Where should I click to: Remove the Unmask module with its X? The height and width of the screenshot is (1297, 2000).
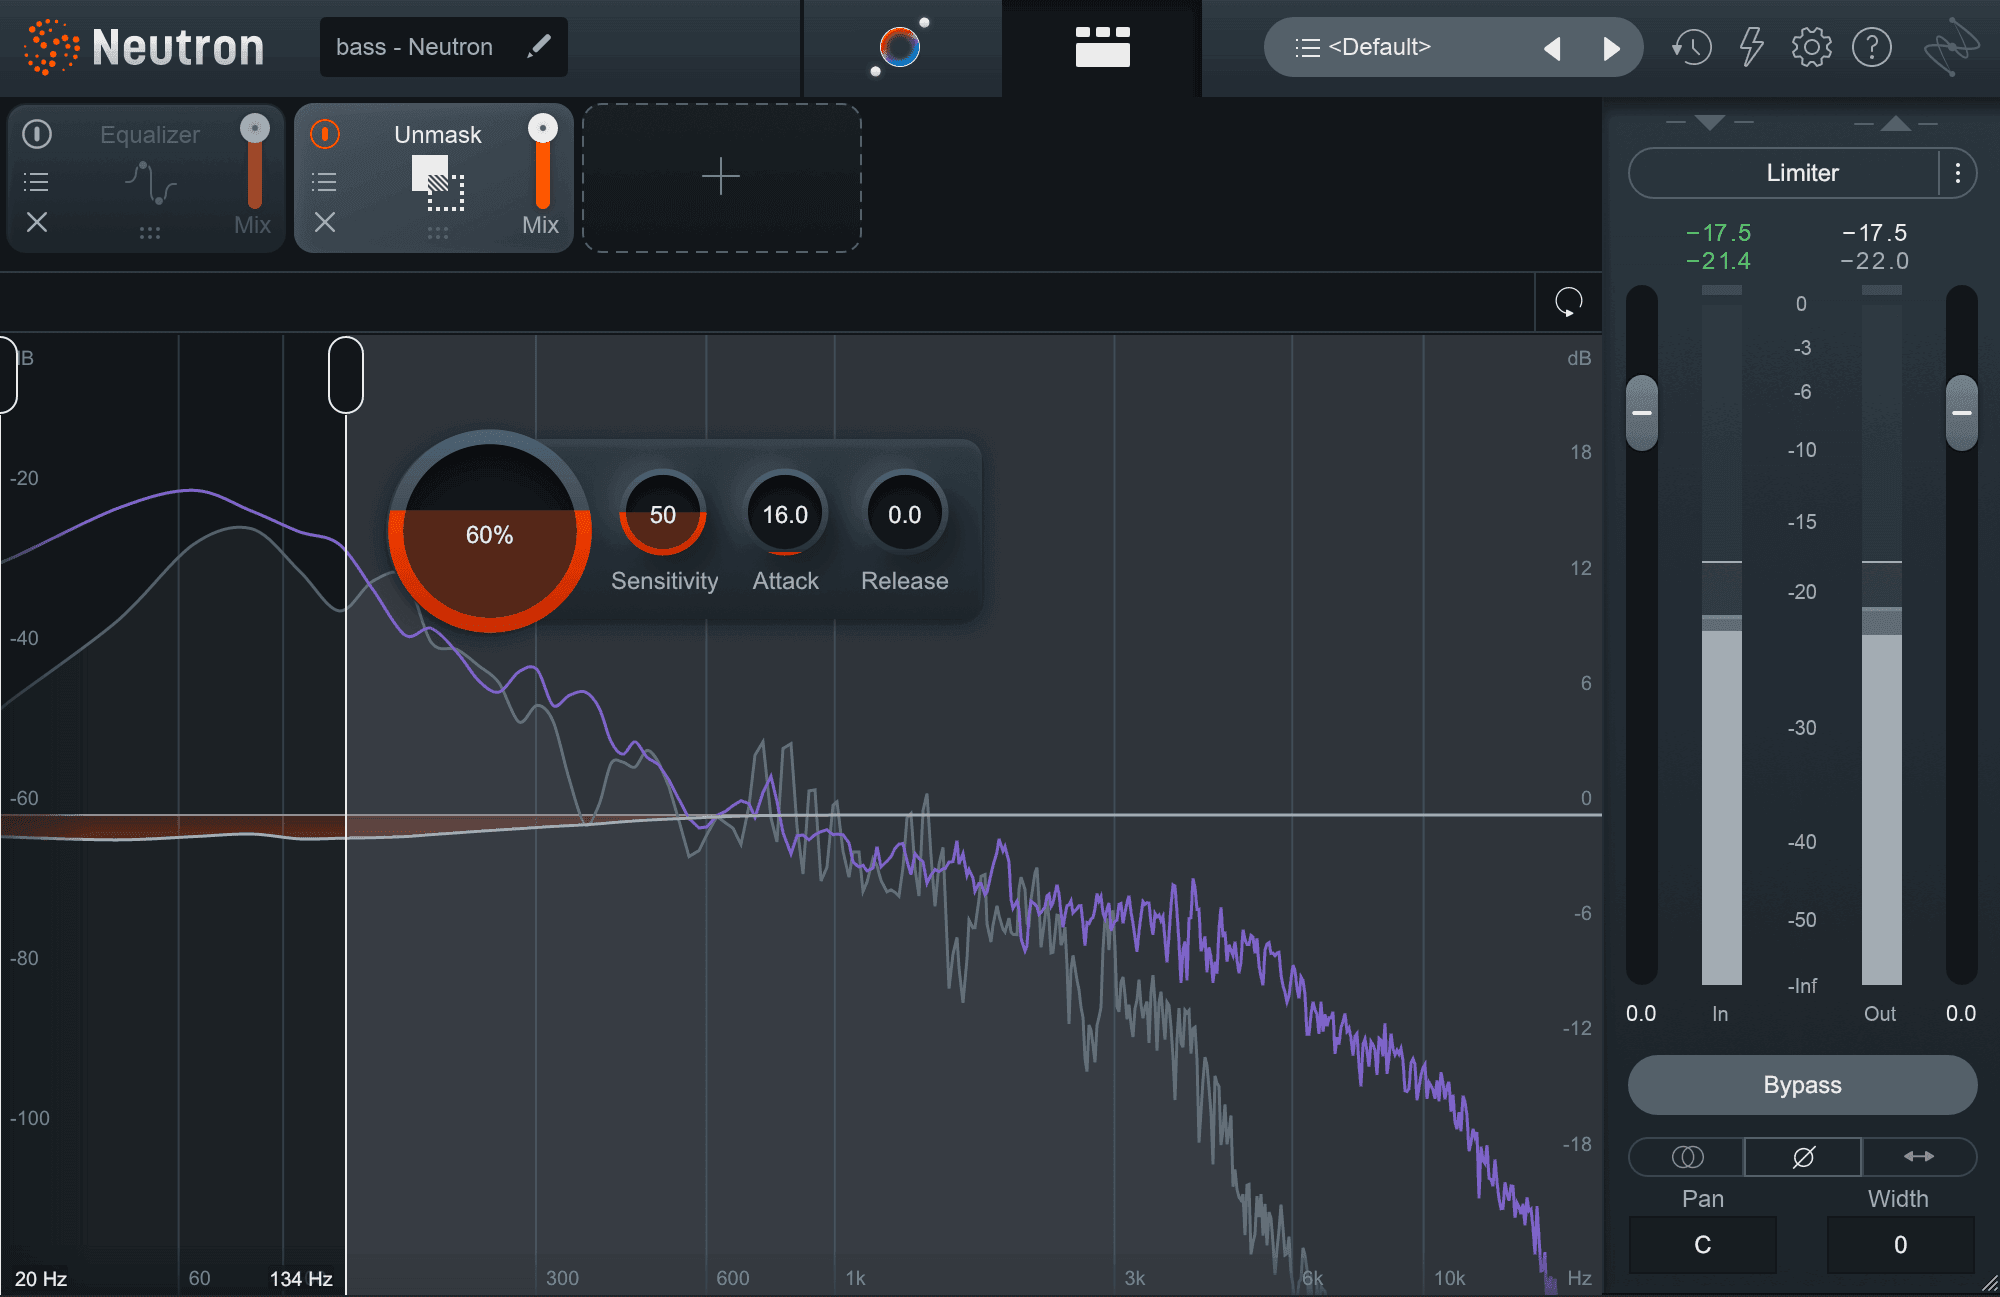click(x=325, y=222)
